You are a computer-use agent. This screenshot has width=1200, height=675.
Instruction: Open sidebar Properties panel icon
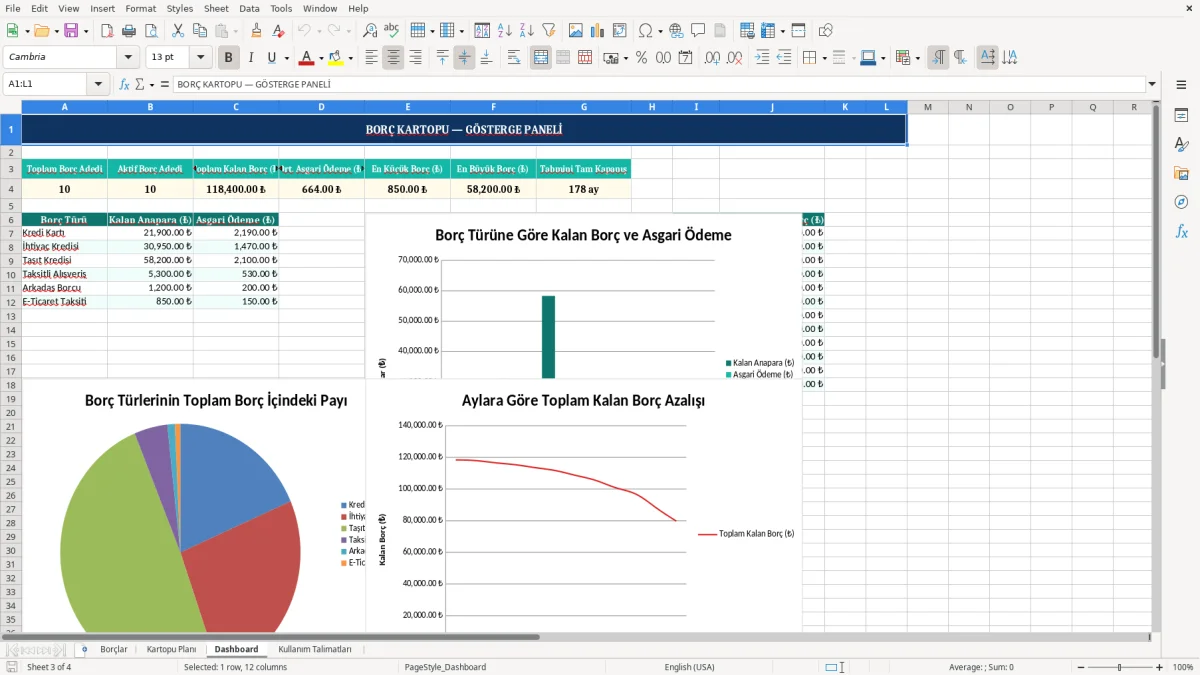[x=1181, y=115]
